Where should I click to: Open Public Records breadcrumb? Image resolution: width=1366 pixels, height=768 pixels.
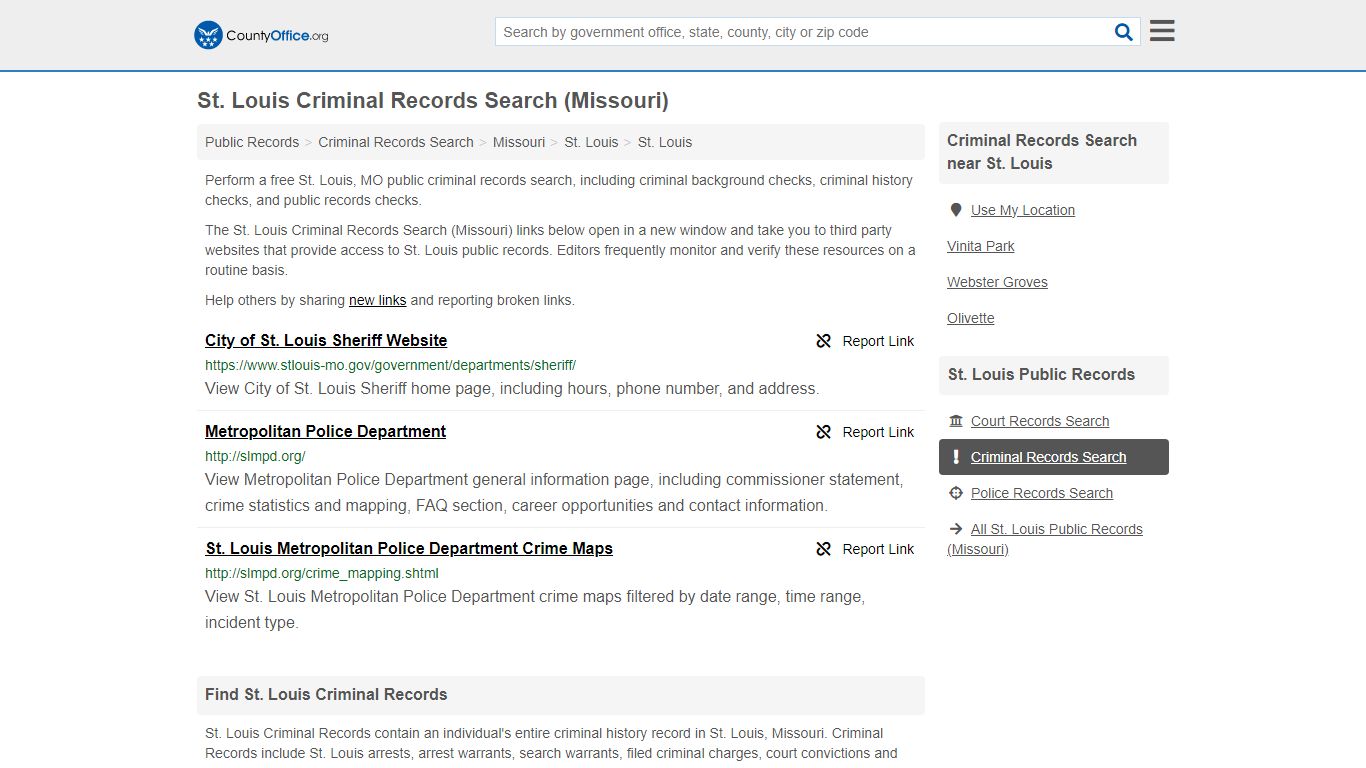coord(252,142)
